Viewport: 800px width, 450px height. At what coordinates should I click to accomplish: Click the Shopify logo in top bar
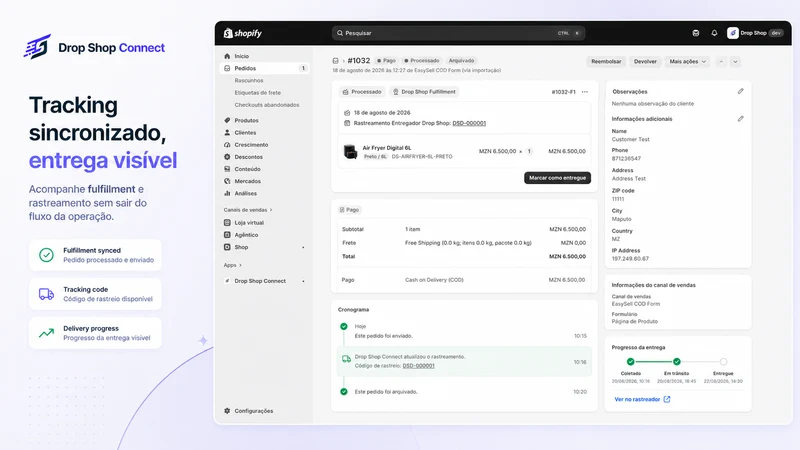243,33
